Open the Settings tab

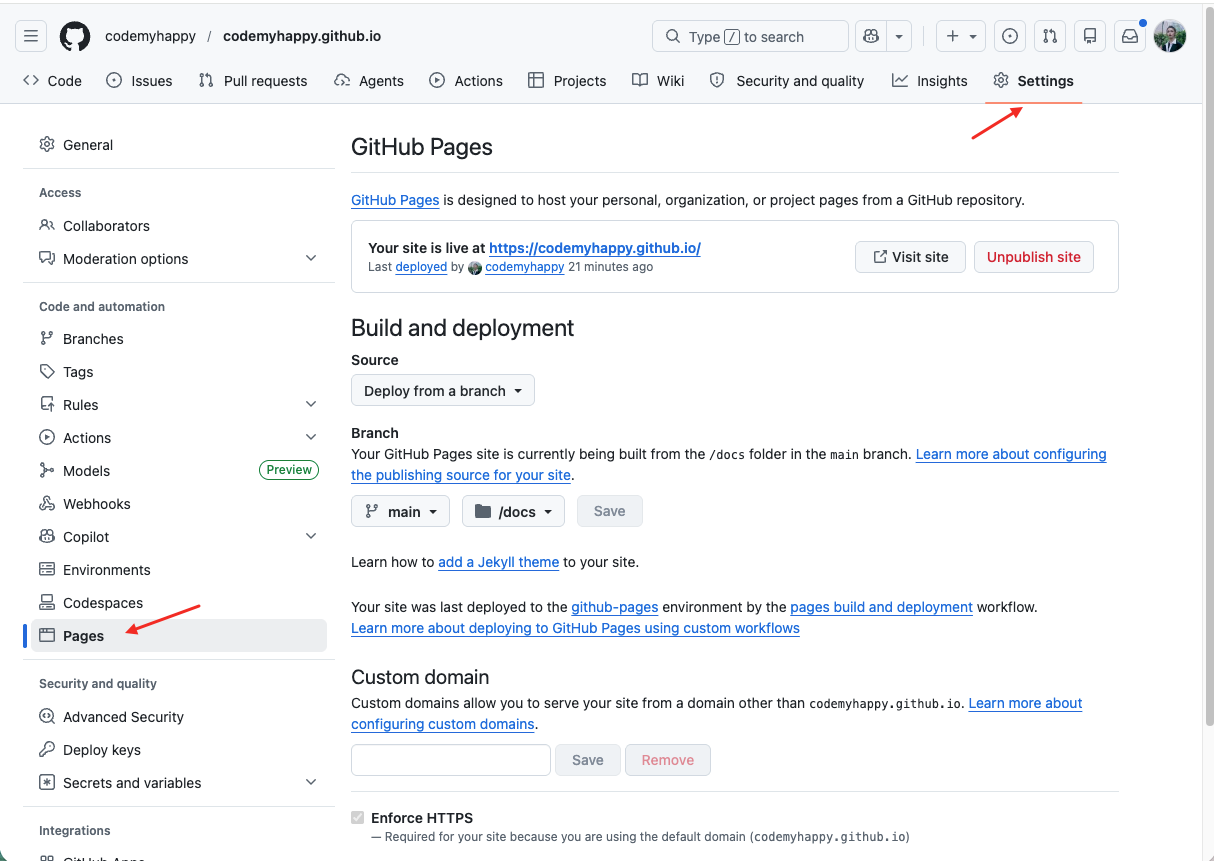pos(1034,81)
